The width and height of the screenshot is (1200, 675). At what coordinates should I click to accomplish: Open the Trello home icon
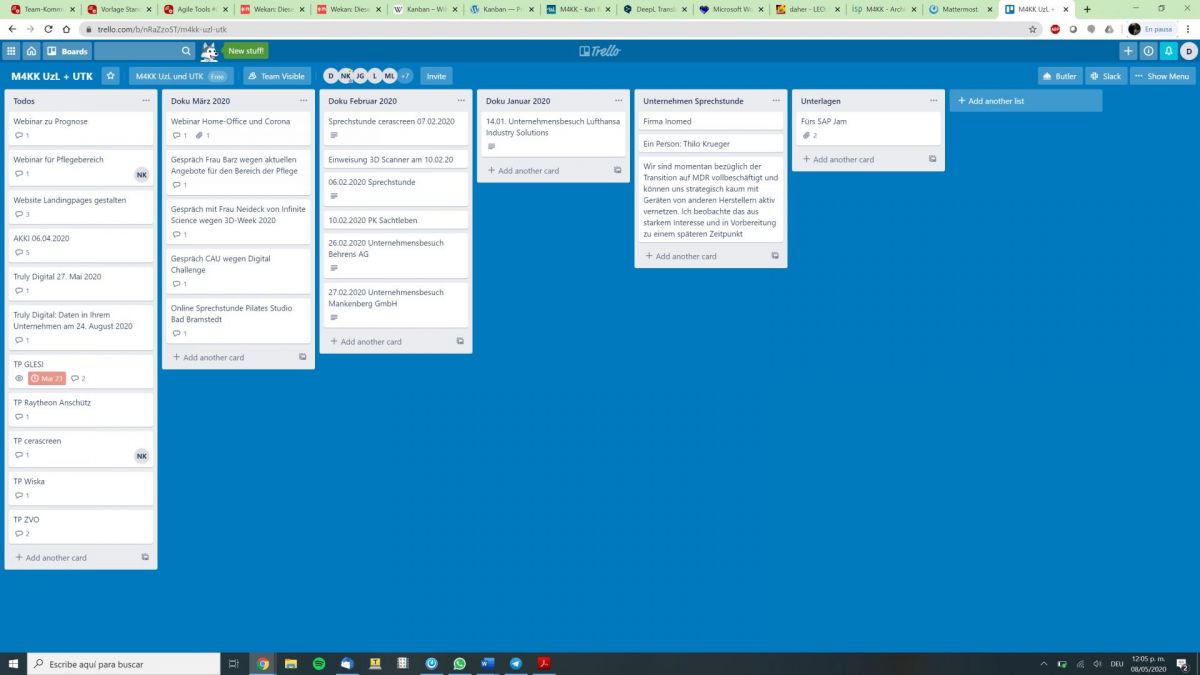(31, 51)
